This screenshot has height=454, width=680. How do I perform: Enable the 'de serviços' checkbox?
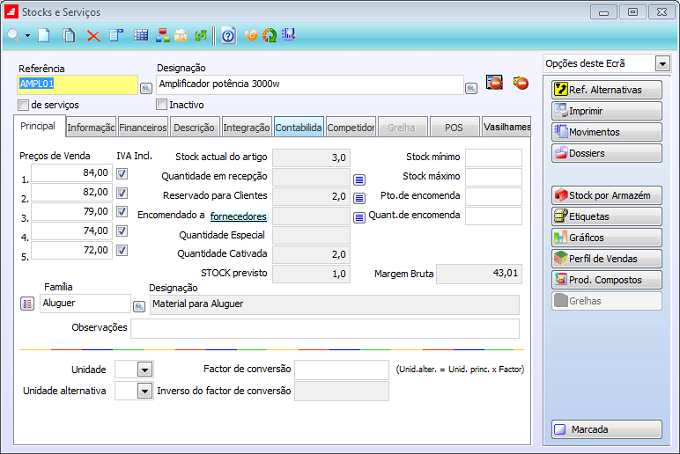tap(24, 104)
